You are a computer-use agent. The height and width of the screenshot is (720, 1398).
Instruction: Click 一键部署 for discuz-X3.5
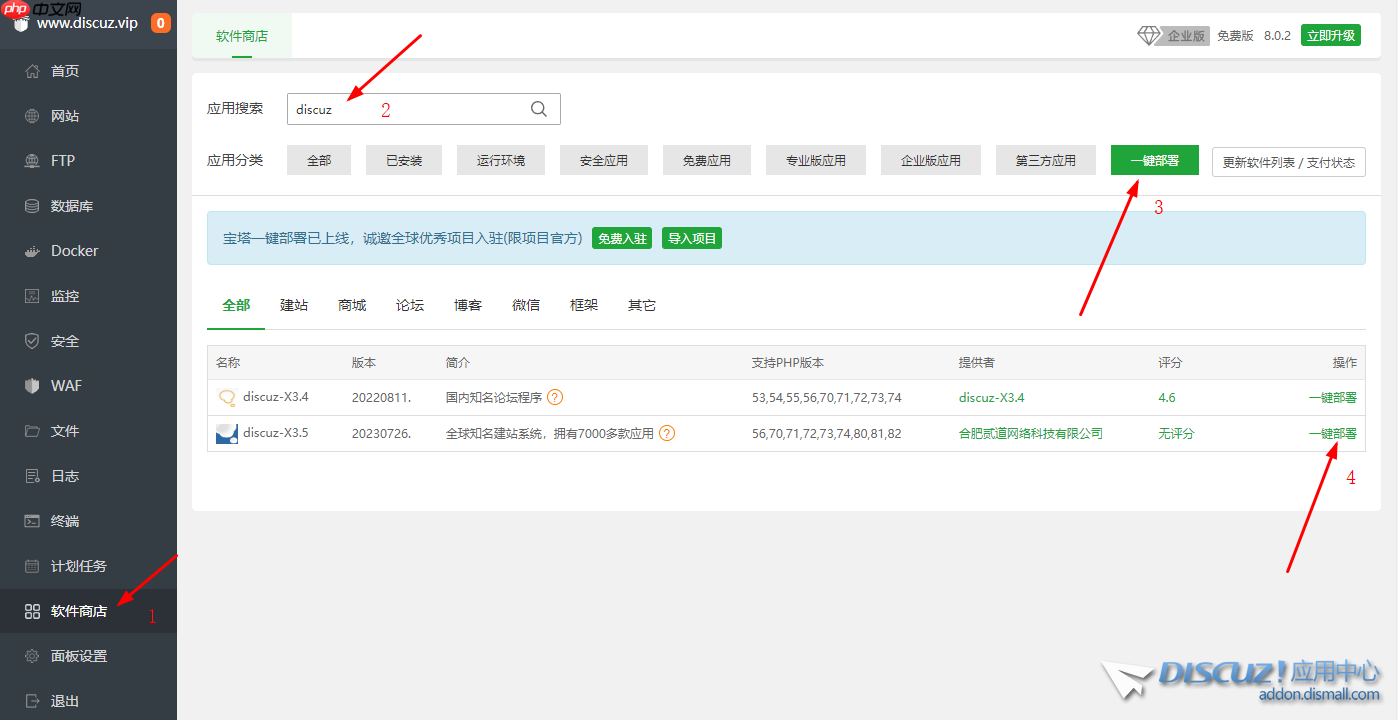(x=1332, y=433)
